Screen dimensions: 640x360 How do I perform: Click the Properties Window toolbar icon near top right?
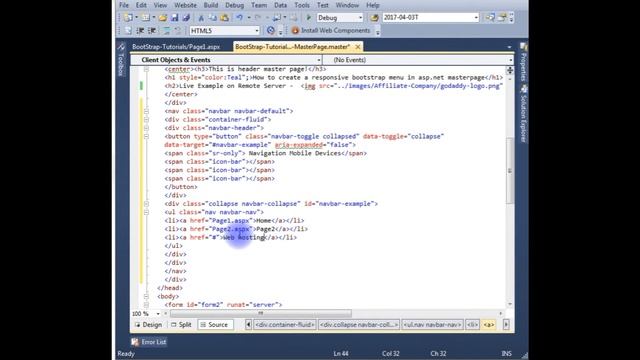coord(502,18)
